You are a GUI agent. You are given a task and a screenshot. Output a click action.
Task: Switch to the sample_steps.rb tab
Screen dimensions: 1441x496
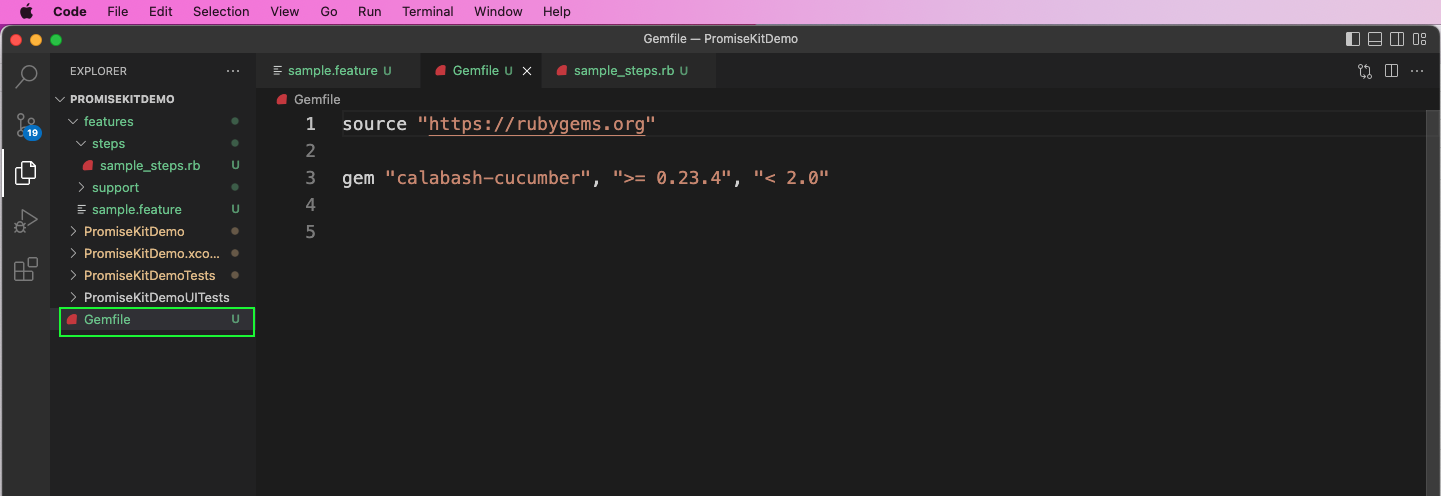[x=630, y=71]
